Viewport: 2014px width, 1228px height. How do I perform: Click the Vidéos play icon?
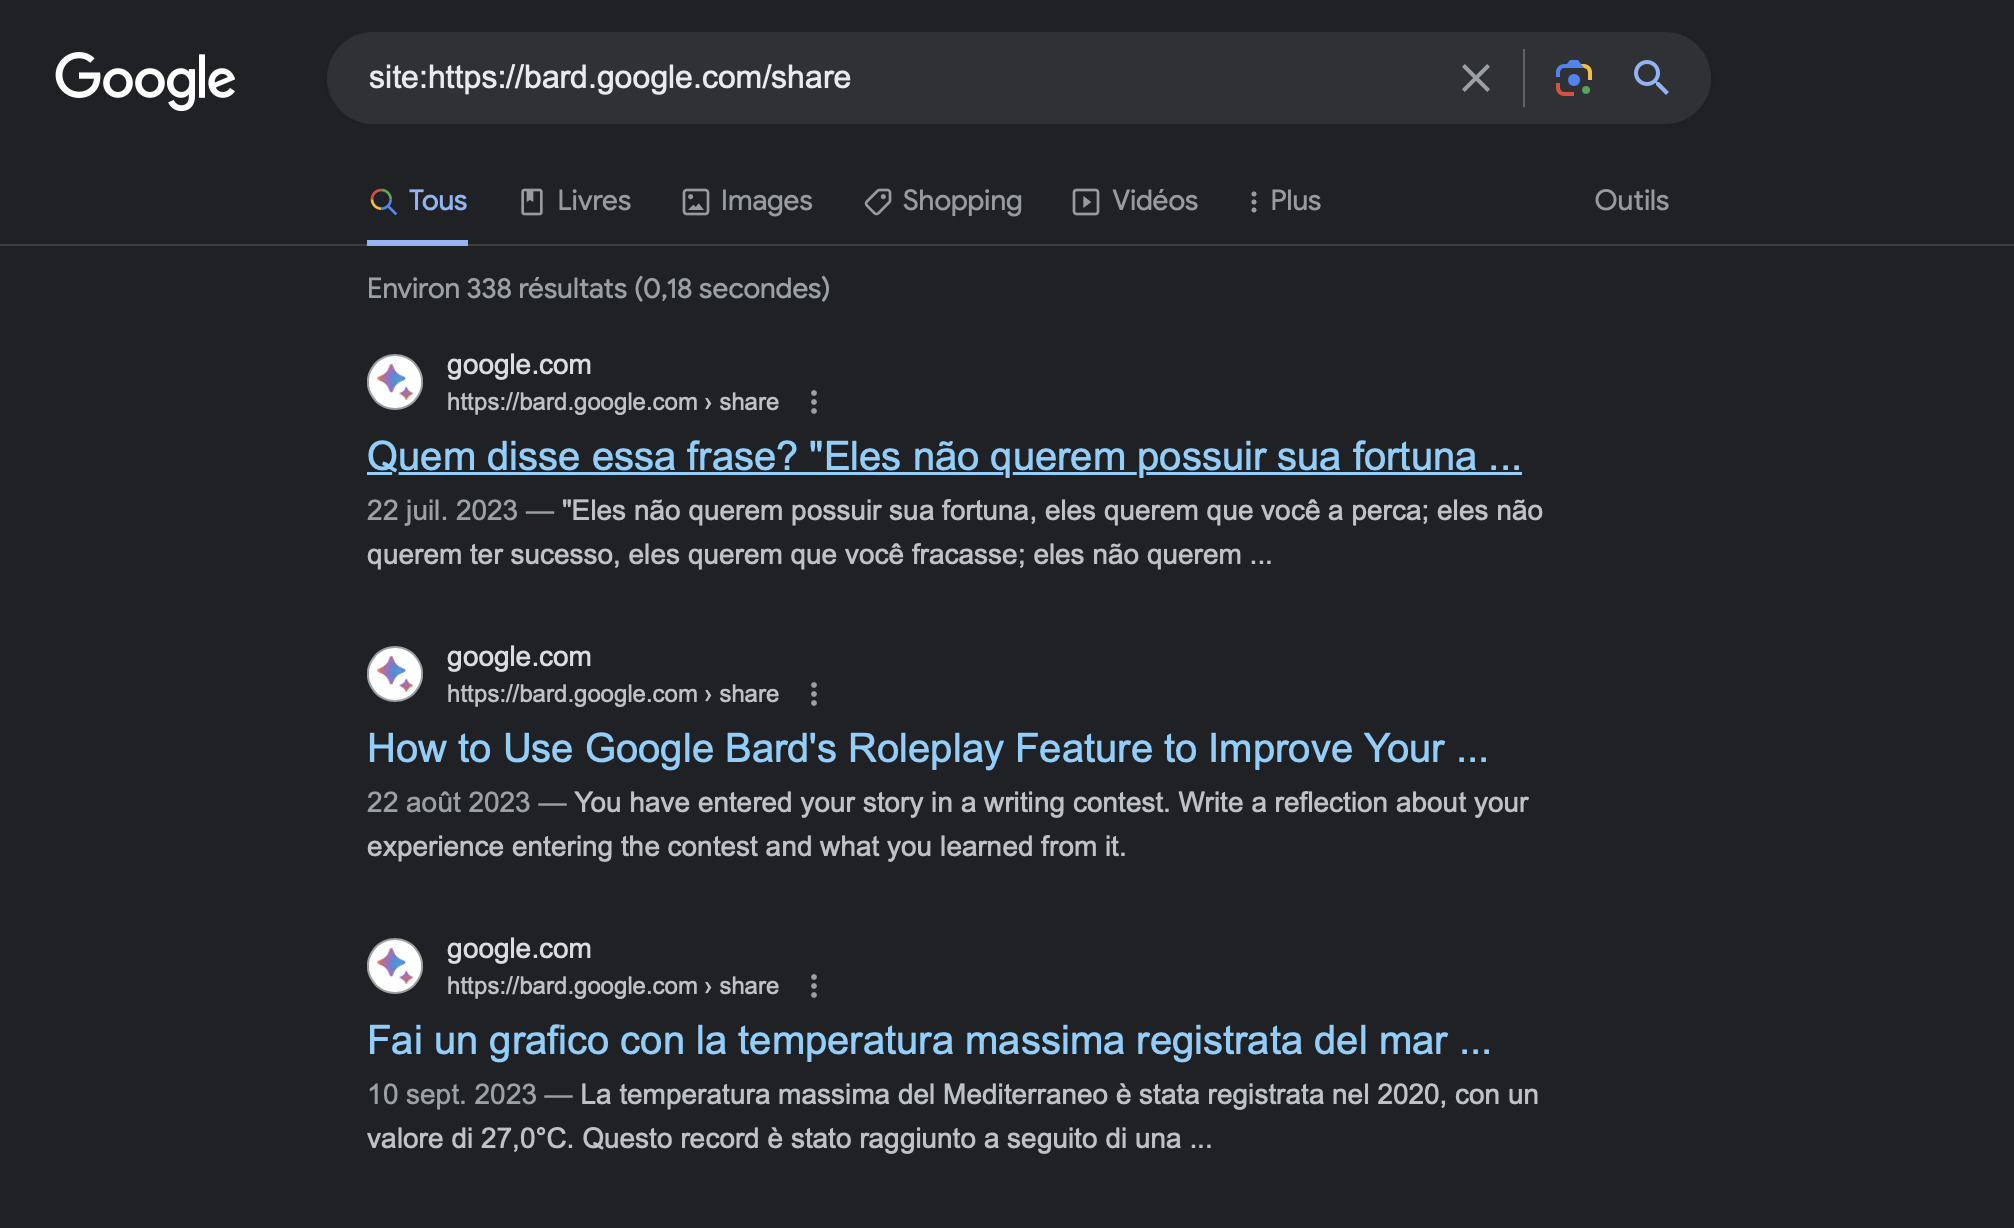[x=1086, y=202]
